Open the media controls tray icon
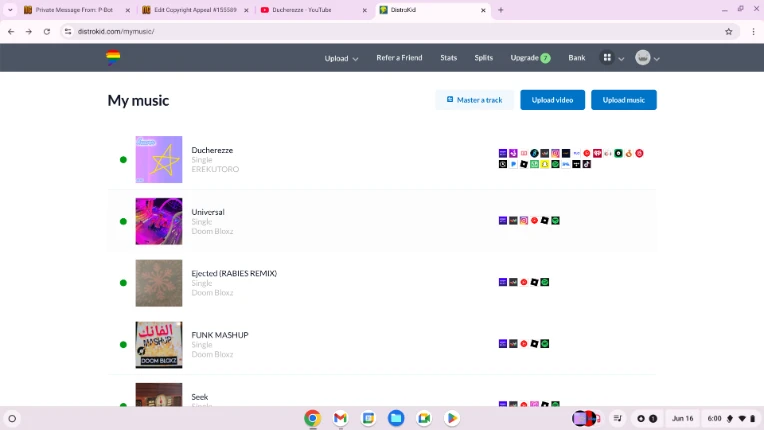The width and height of the screenshot is (764, 430). (x=617, y=418)
